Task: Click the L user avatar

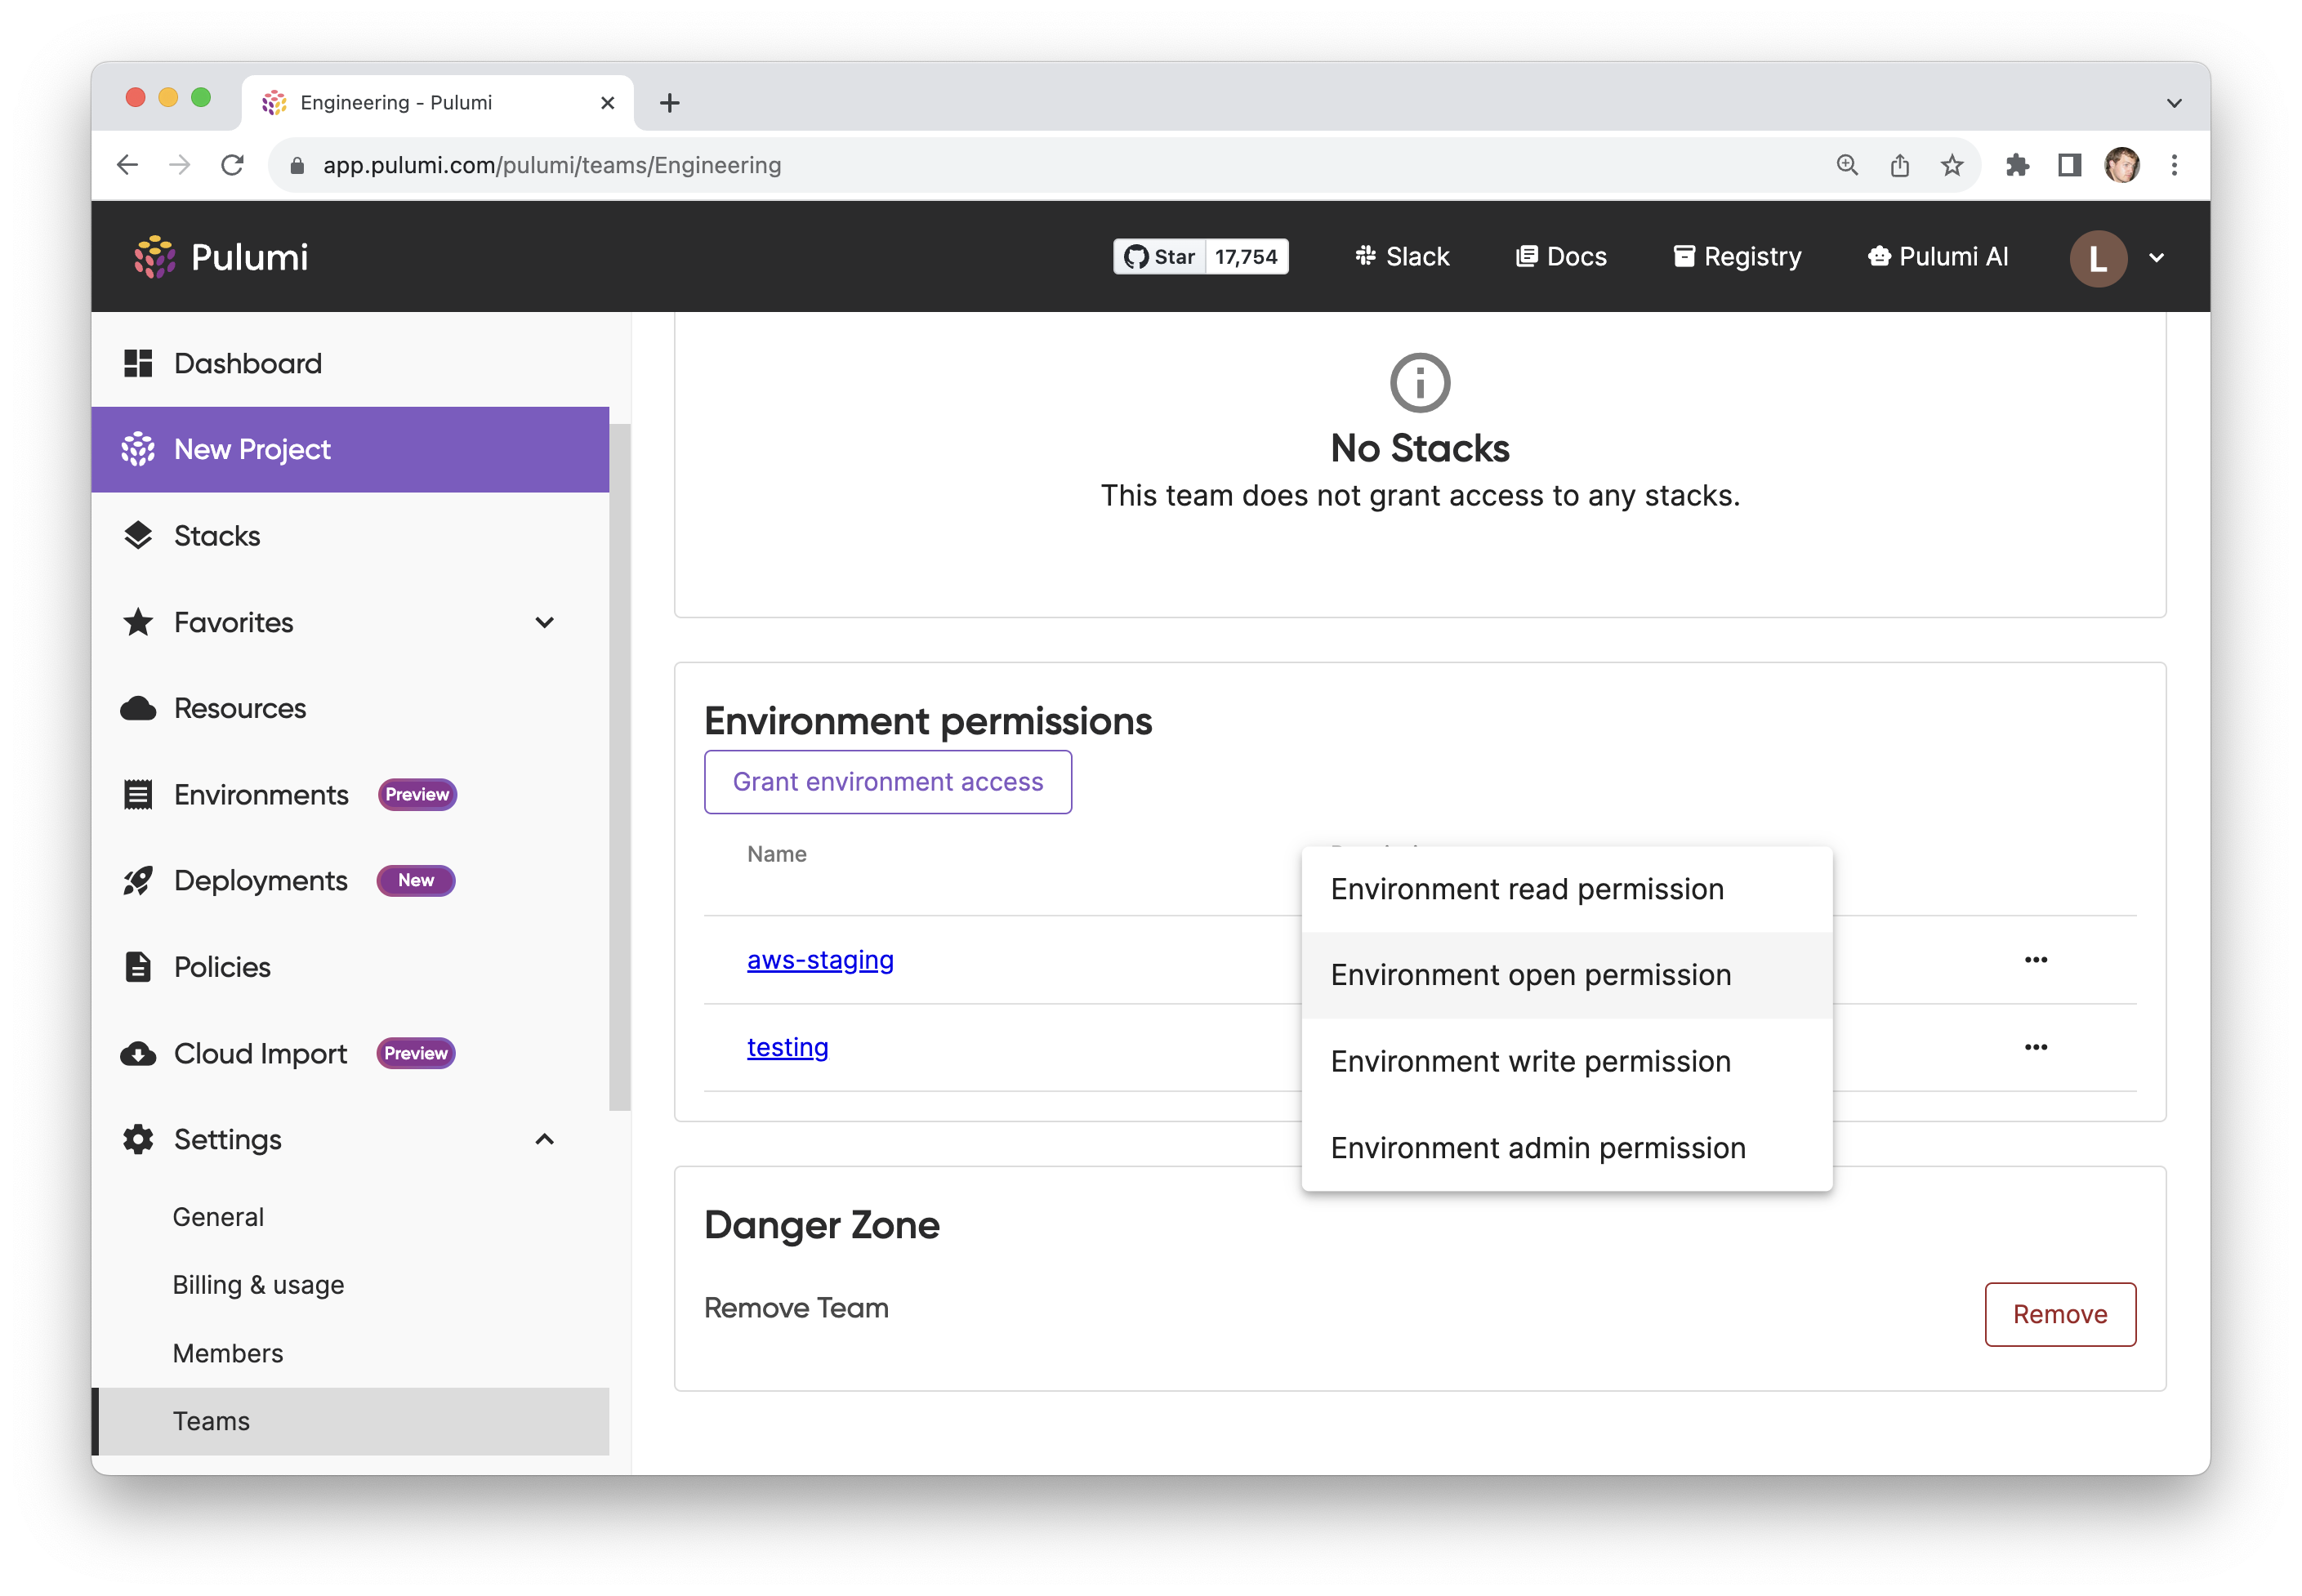Action: (x=2098, y=258)
